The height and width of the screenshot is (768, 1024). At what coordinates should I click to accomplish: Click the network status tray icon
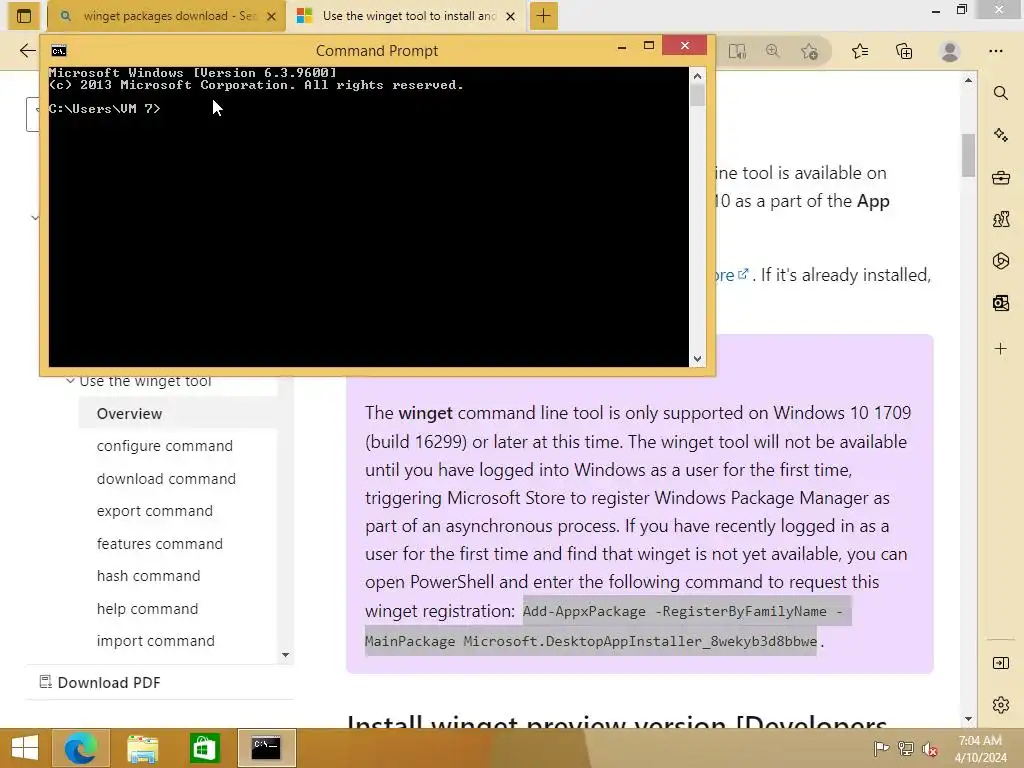[906, 748]
